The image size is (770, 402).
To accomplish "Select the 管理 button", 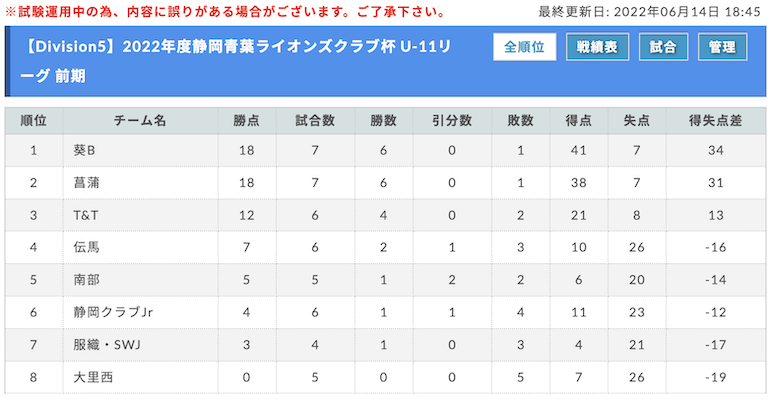I will [722, 47].
